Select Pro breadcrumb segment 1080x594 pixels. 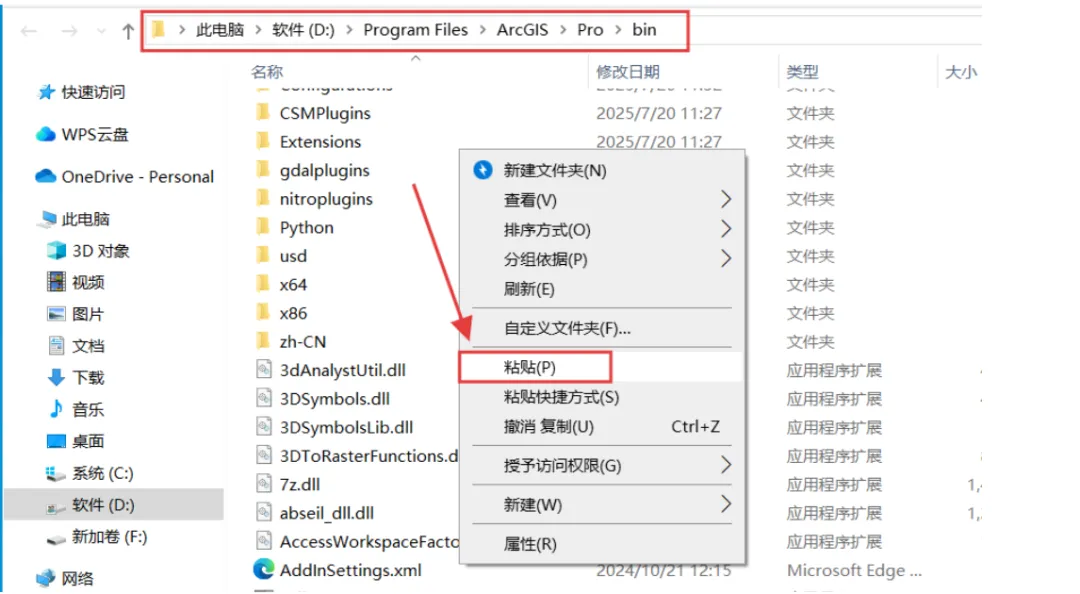pyautogui.click(x=590, y=30)
